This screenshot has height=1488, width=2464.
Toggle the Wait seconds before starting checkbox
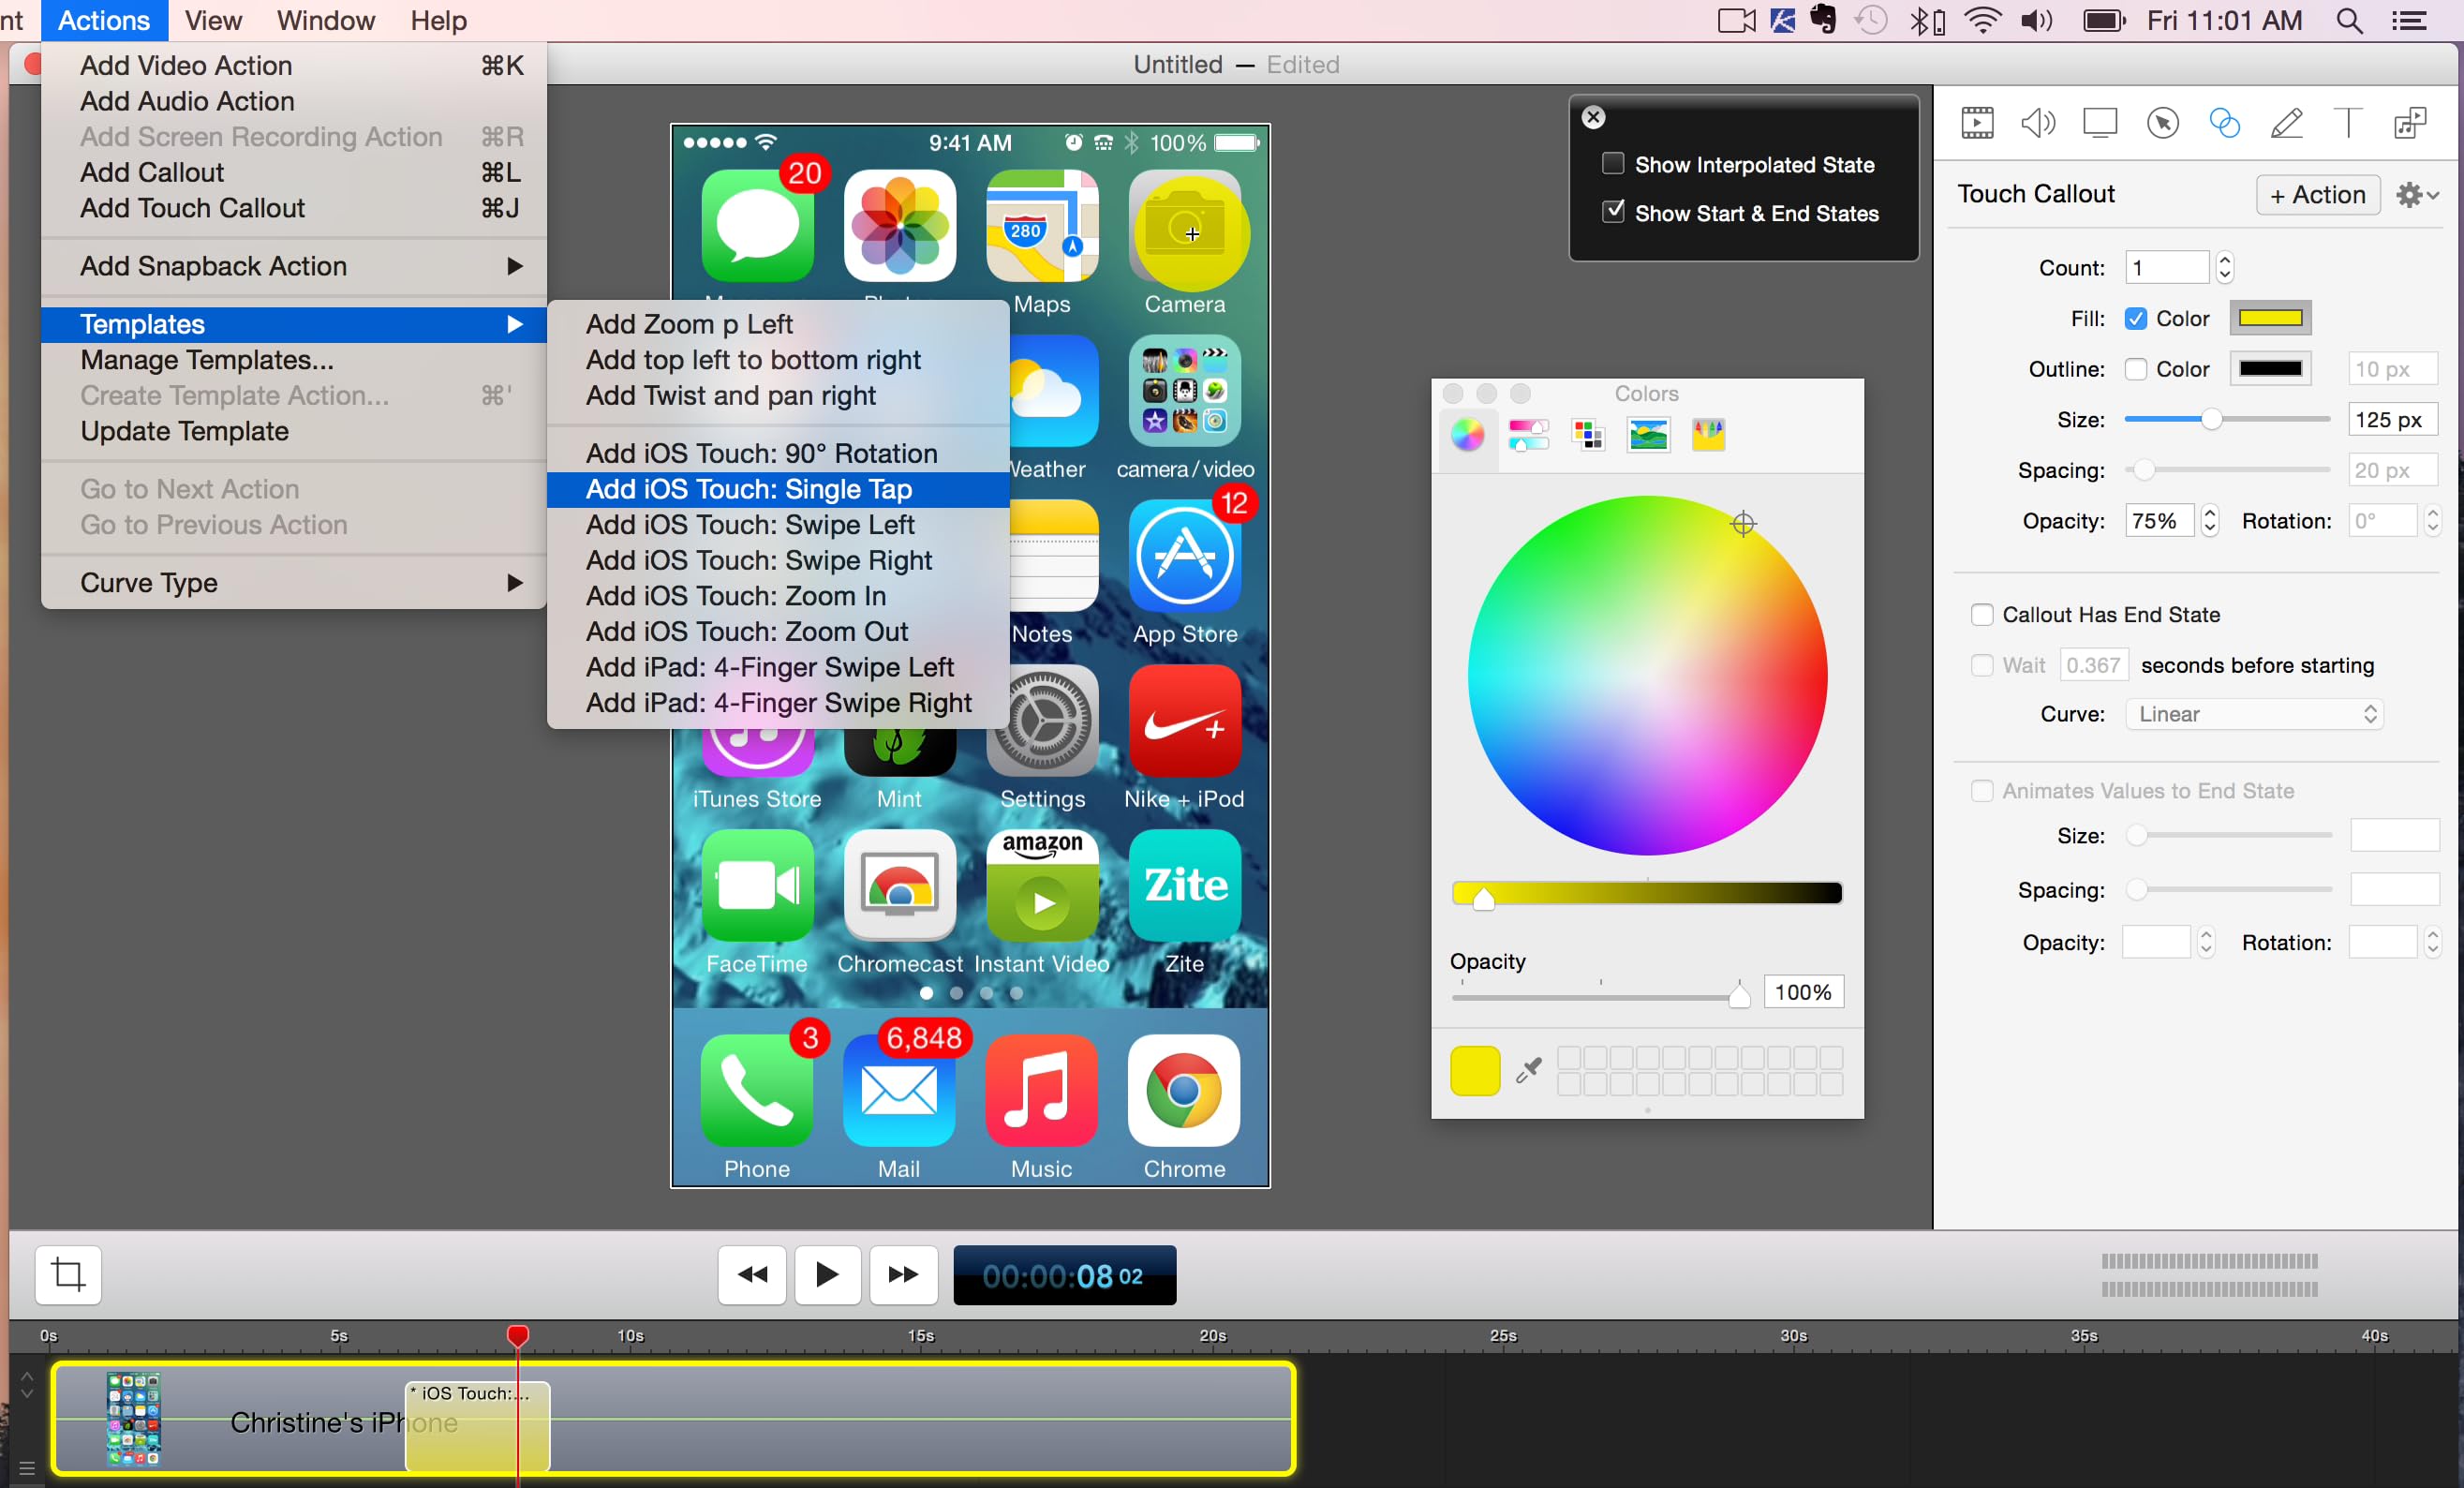tap(1981, 665)
